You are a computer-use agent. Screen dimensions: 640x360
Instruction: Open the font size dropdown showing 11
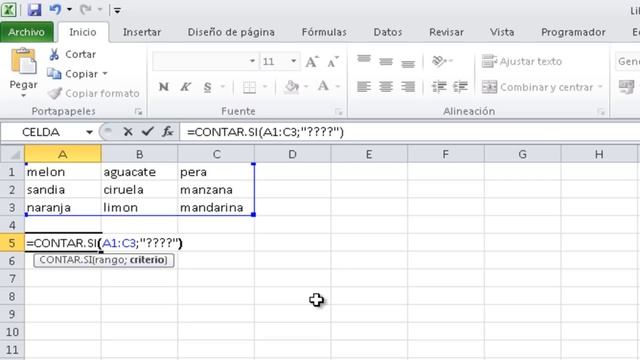coord(293,61)
